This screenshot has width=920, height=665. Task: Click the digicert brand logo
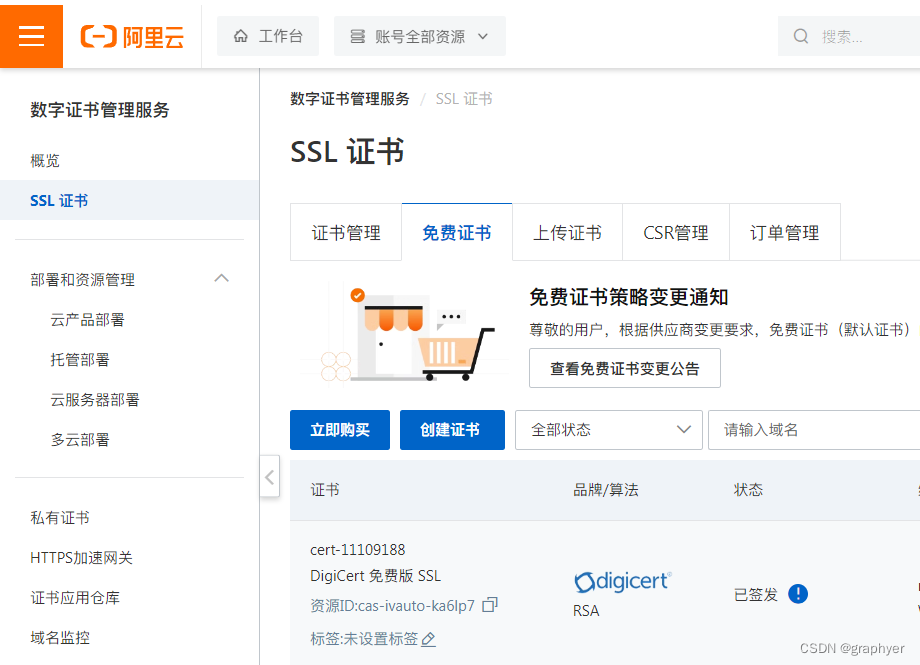(x=623, y=581)
